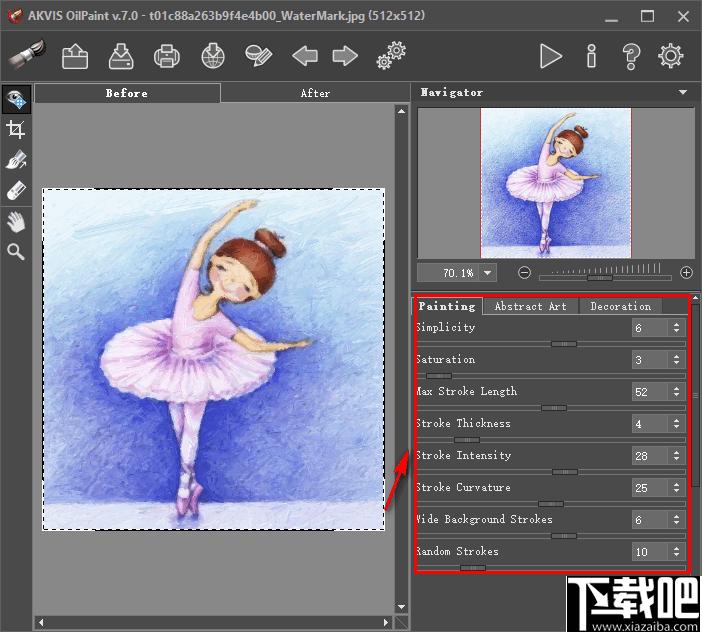Click the batch processing bubbles icon
The width and height of the screenshot is (702, 632).
coord(259,56)
